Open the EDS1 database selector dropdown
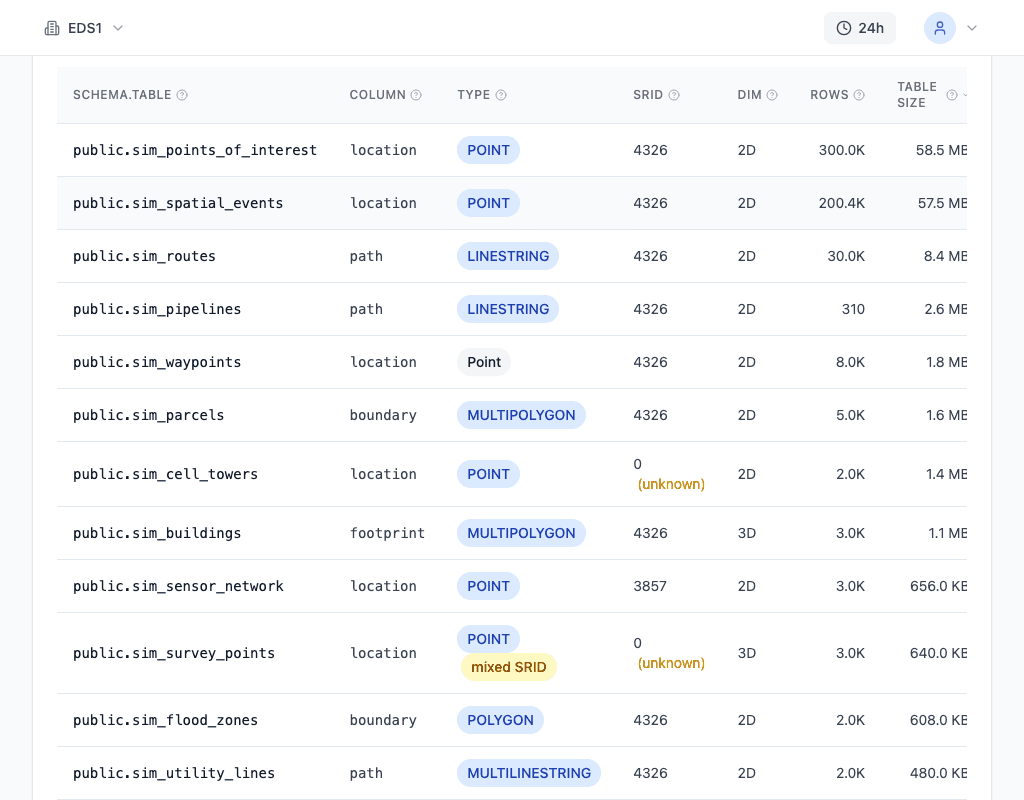The width and height of the screenshot is (1024, 800). [x=84, y=28]
